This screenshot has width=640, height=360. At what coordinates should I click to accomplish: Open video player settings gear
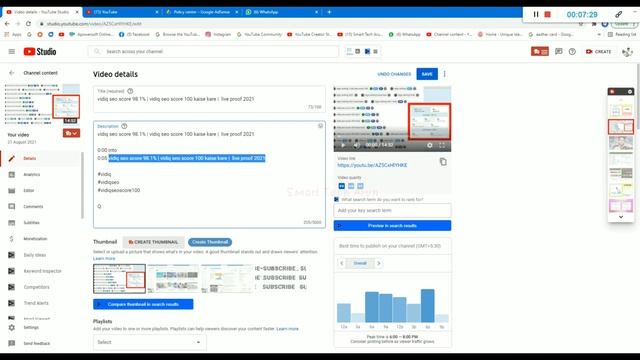[429, 145]
